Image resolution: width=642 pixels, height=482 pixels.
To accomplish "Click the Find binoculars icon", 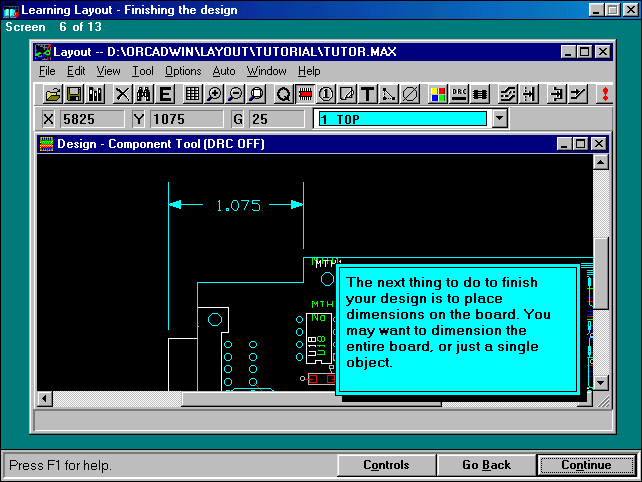I will pyautogui.click(x=143, y=94).
